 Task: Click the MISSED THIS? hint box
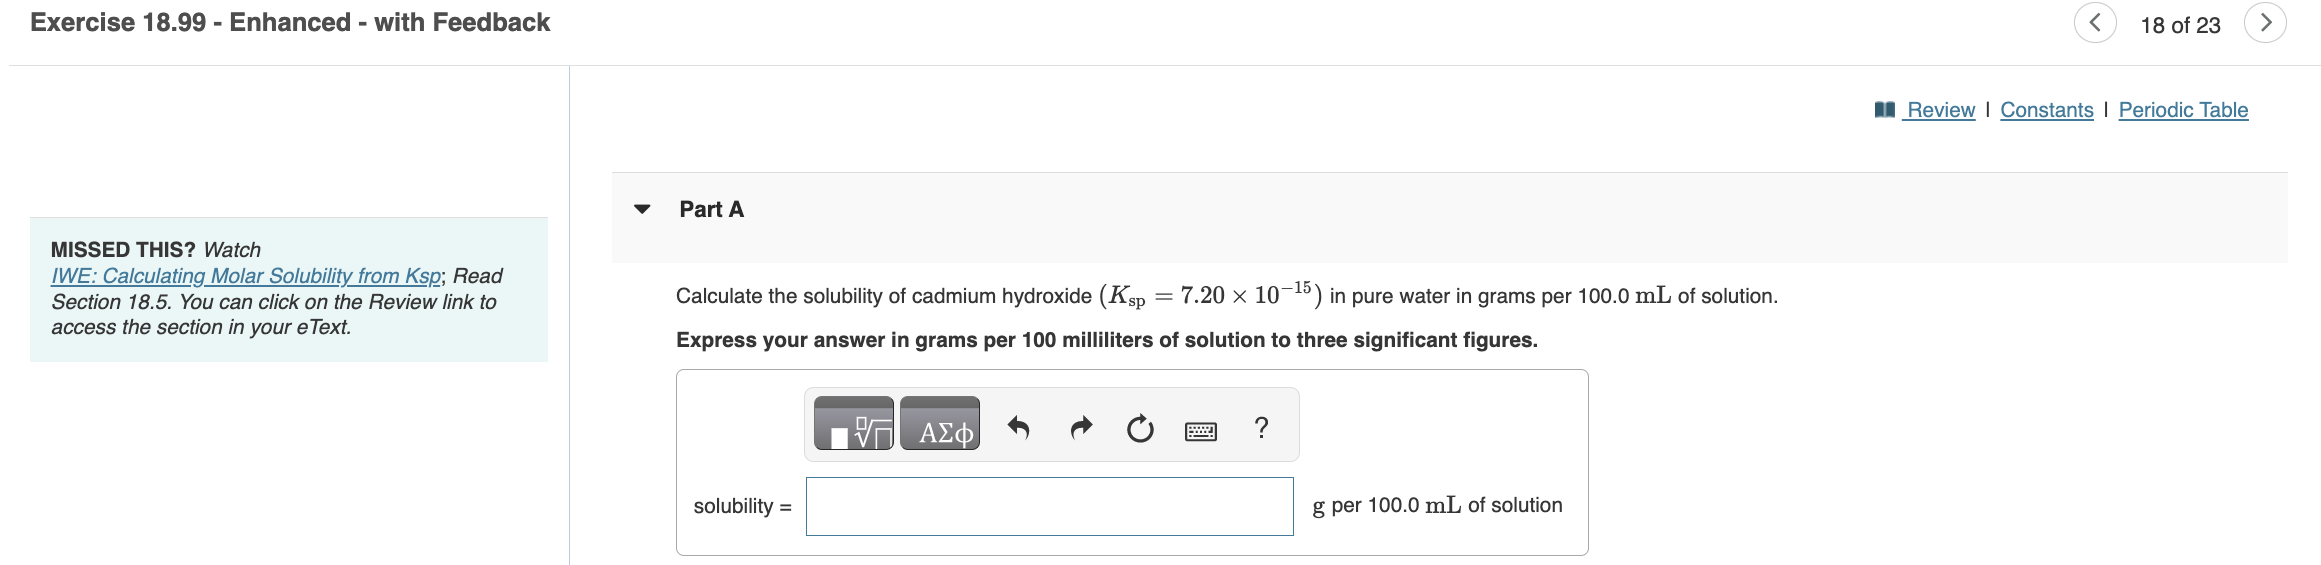pos(289,289)
